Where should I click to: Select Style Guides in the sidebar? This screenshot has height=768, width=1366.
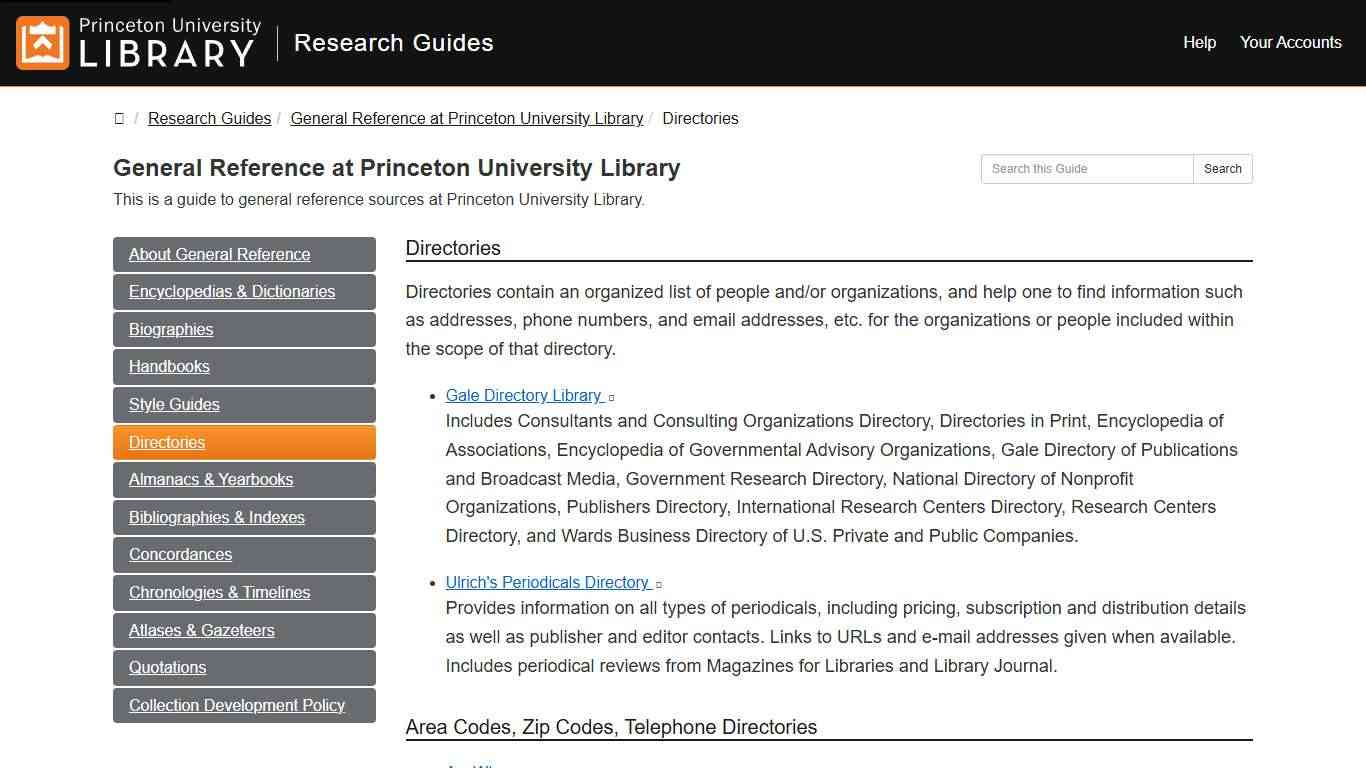pyautogui.click(x=174, y=404)
